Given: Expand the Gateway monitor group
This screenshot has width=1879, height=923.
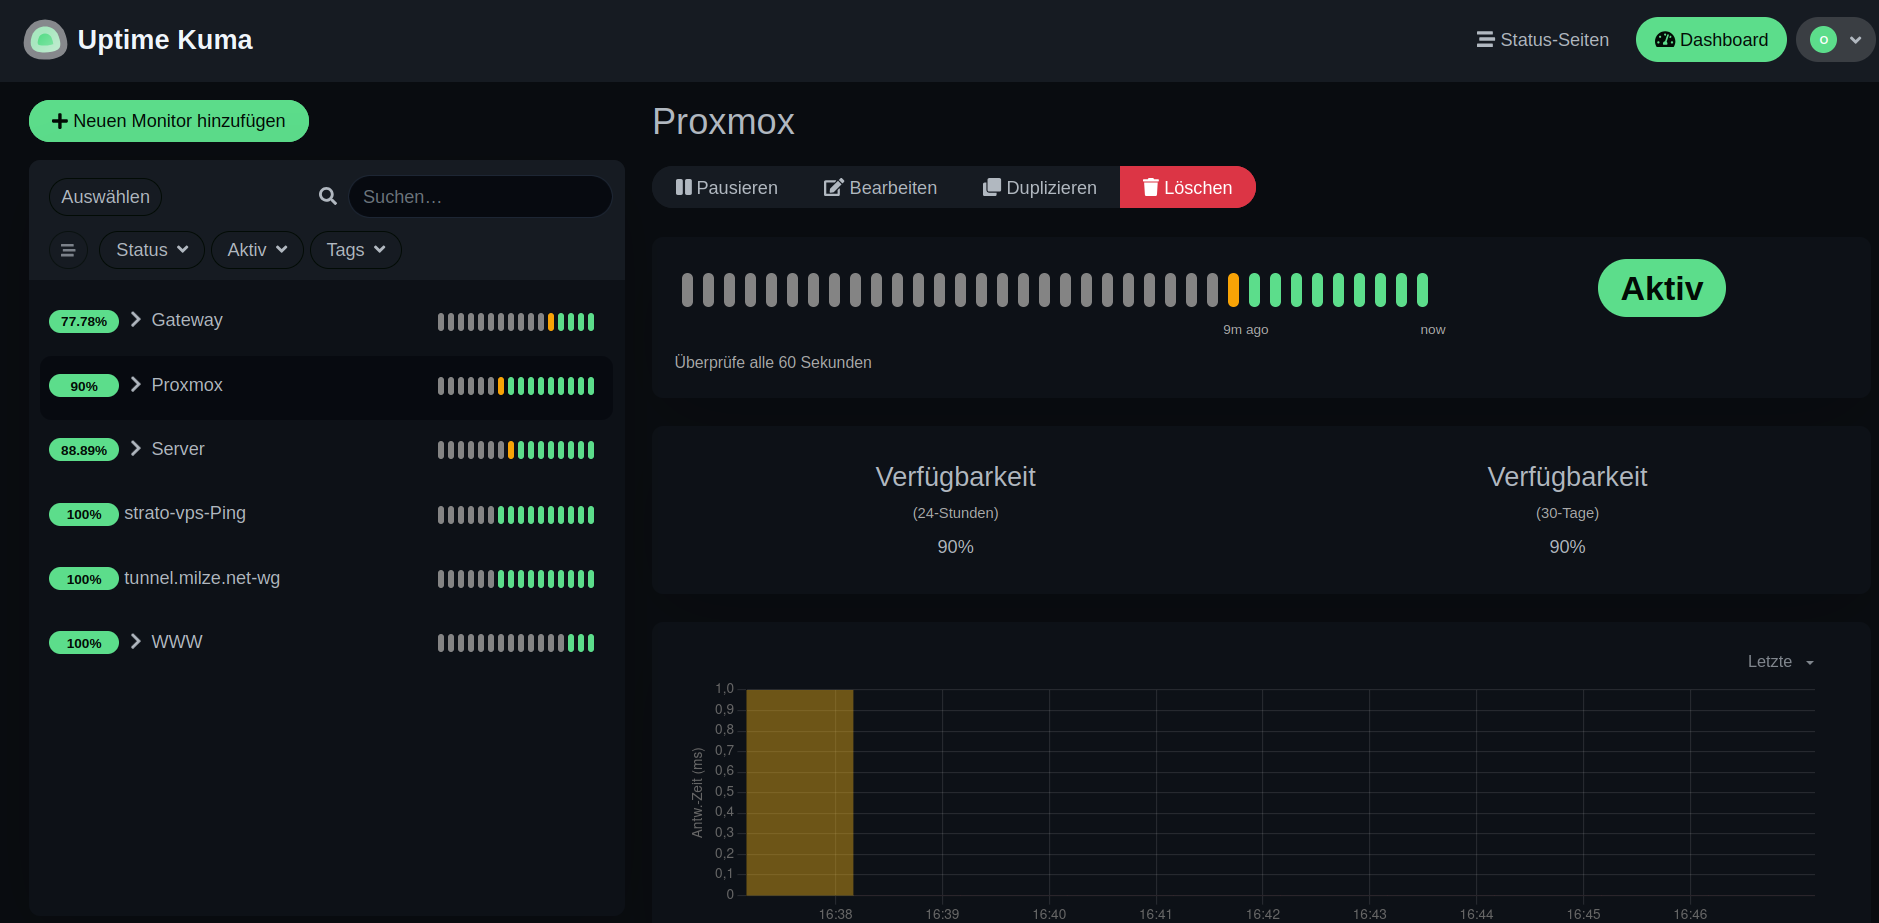Looking at the screenshot, I should pos(135,320).
